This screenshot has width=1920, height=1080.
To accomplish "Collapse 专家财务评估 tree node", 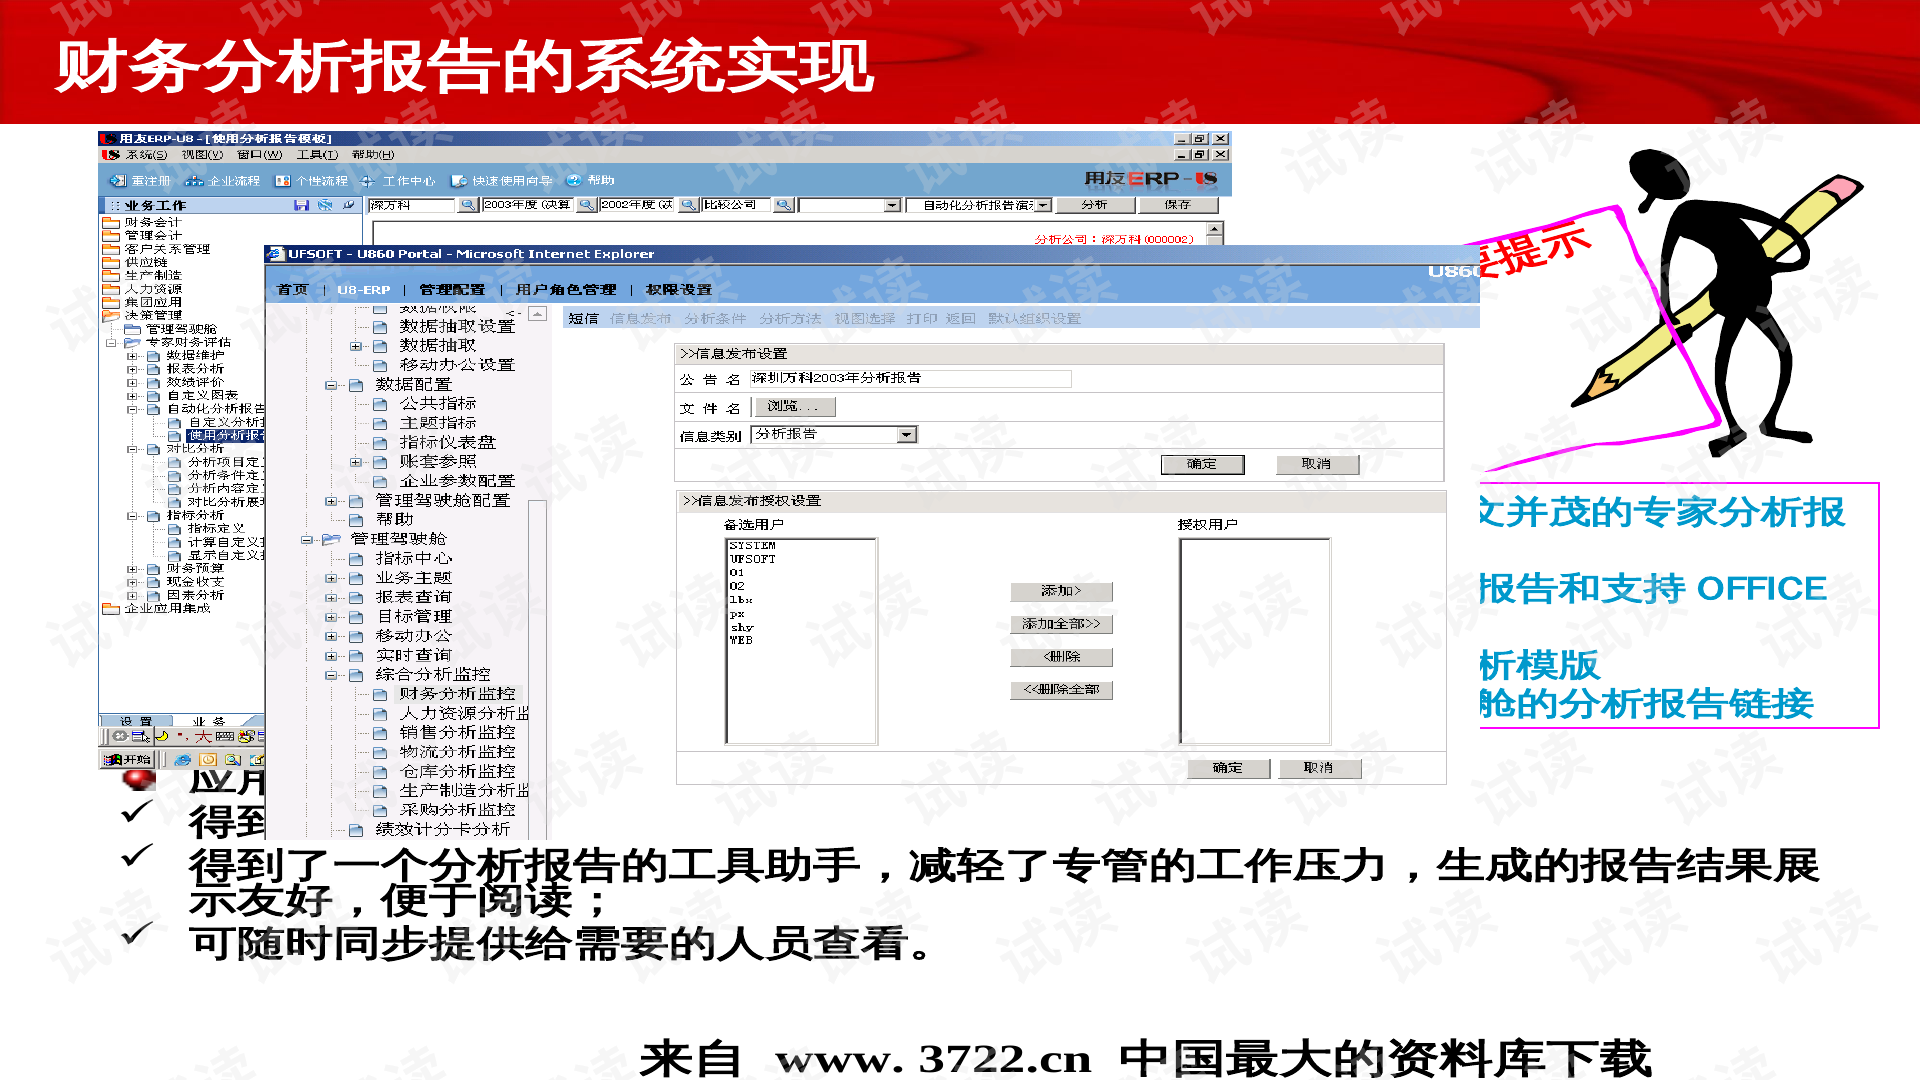I will point(112,342).
